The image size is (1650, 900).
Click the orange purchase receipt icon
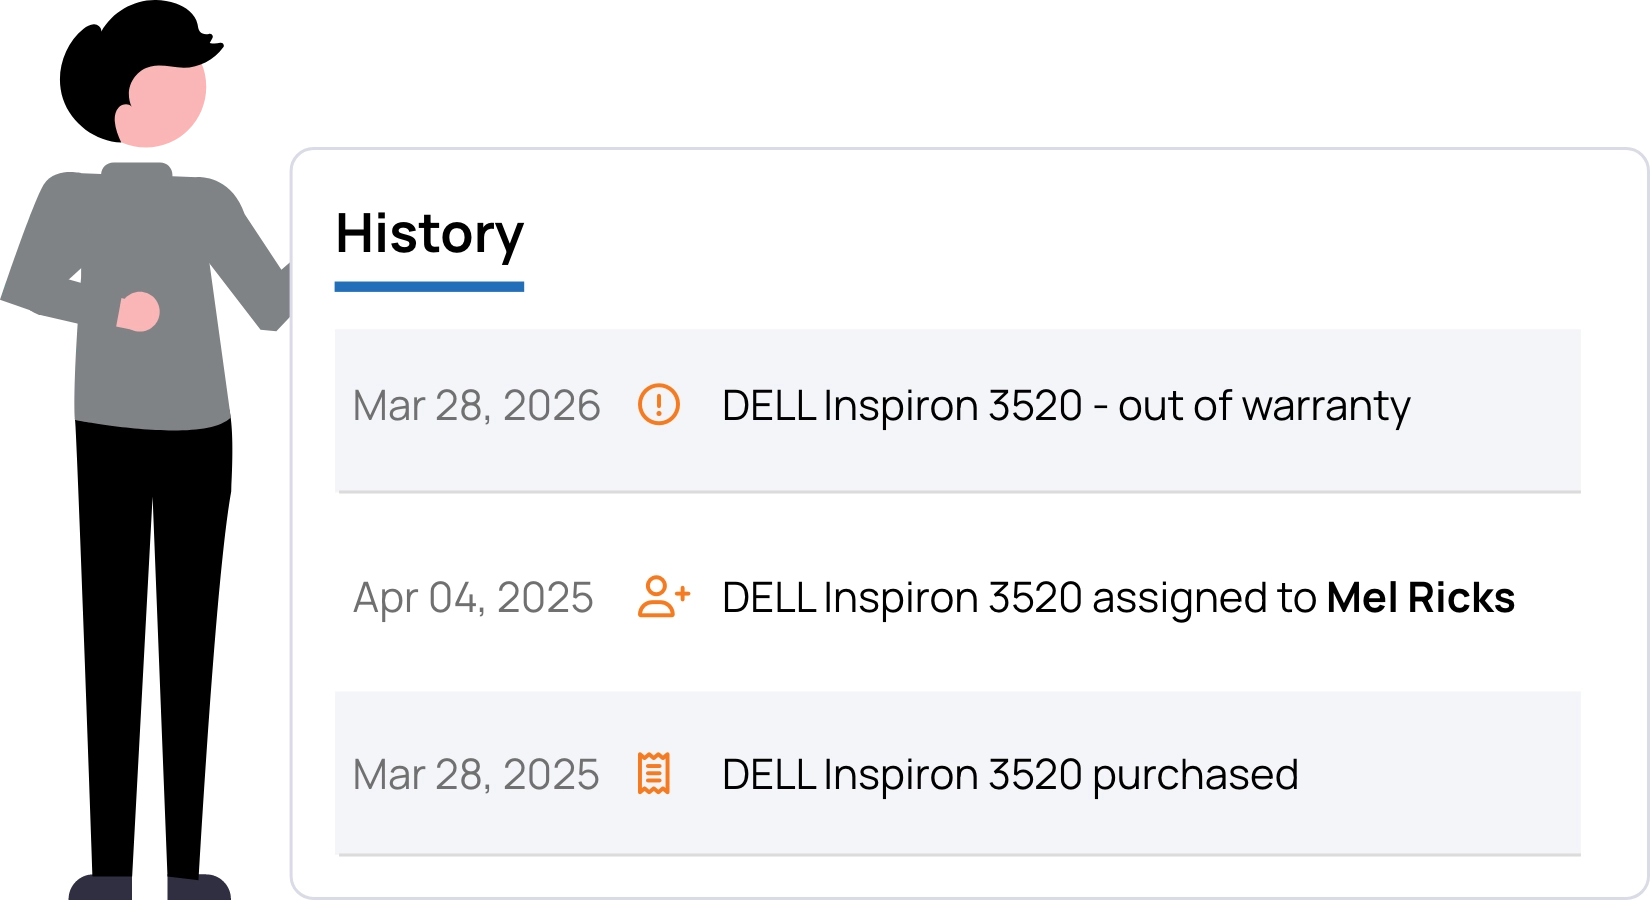click(x=654, y=774)
